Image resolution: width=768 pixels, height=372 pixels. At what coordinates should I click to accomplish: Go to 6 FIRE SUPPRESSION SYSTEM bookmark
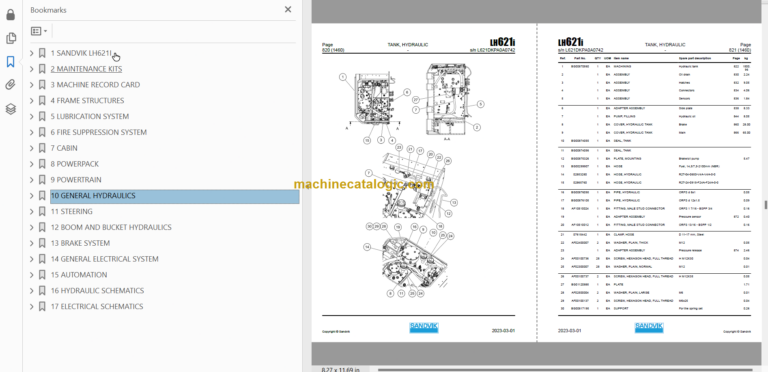(x=98, y=132)
